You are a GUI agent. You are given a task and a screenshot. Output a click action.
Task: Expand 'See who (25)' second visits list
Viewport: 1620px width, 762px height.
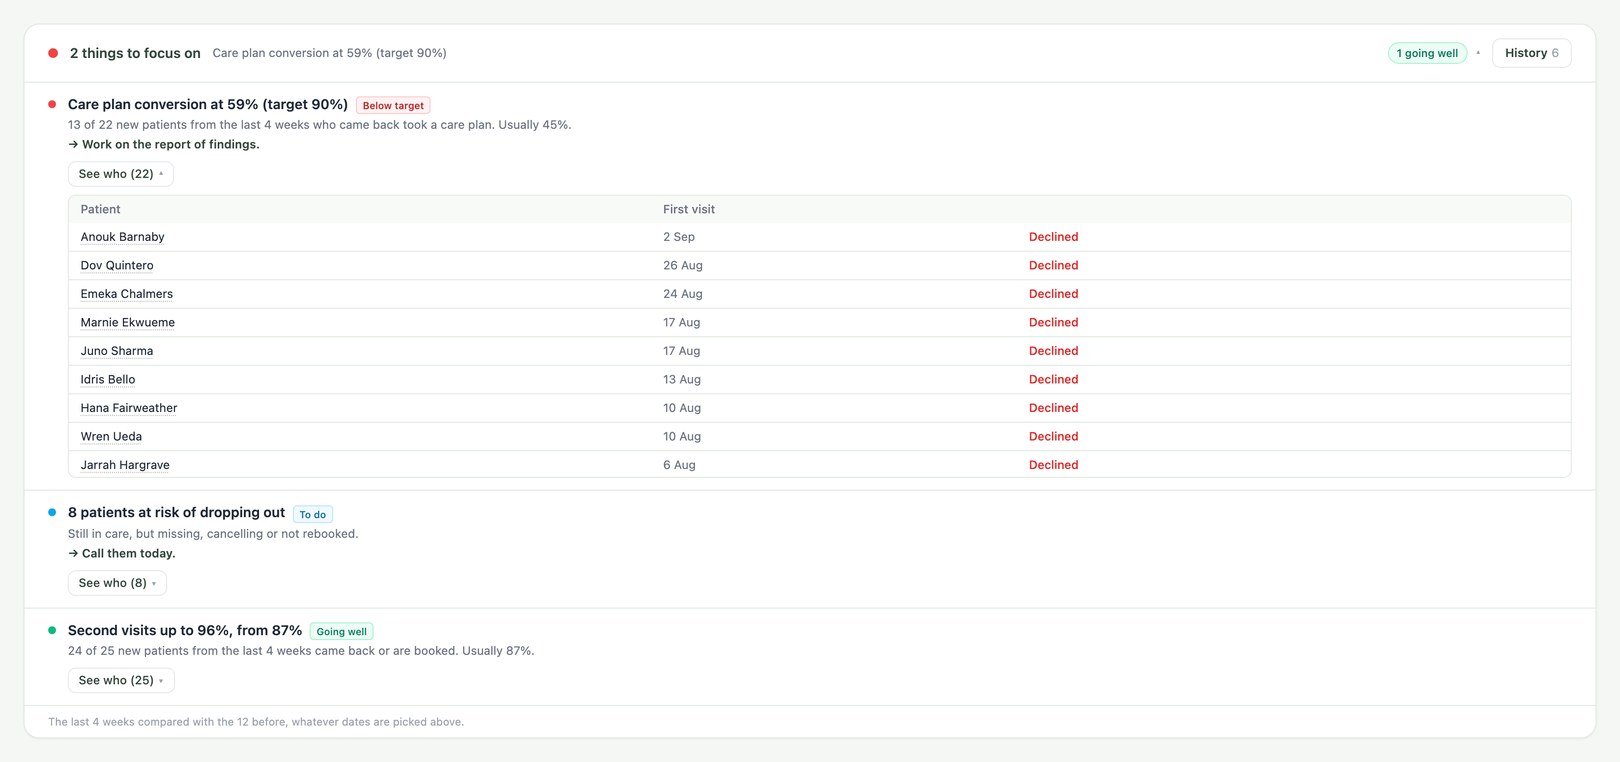point(121,681)
